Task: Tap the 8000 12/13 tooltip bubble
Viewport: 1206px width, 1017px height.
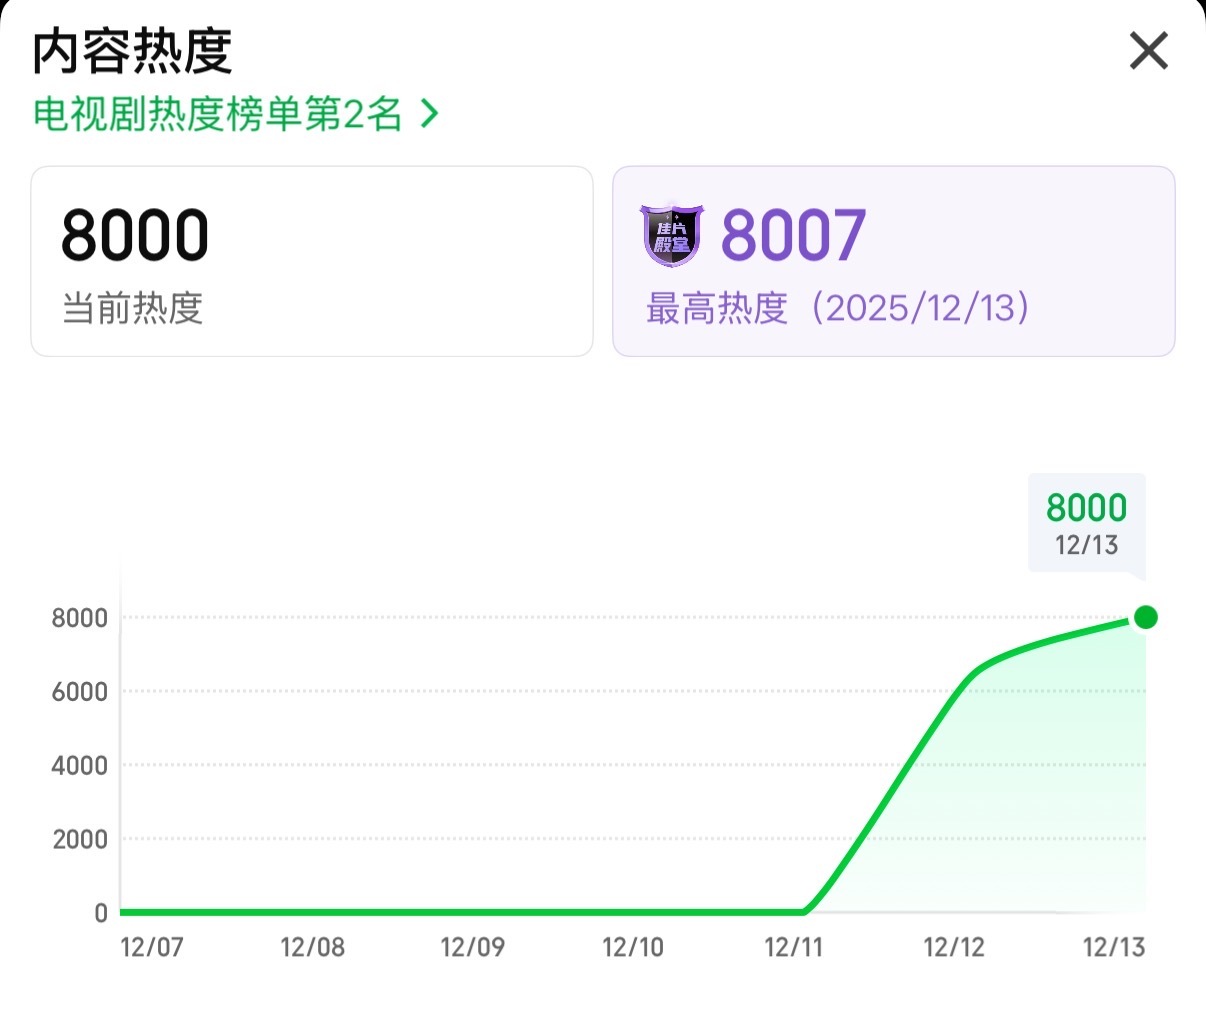Action: (1087, 524)
